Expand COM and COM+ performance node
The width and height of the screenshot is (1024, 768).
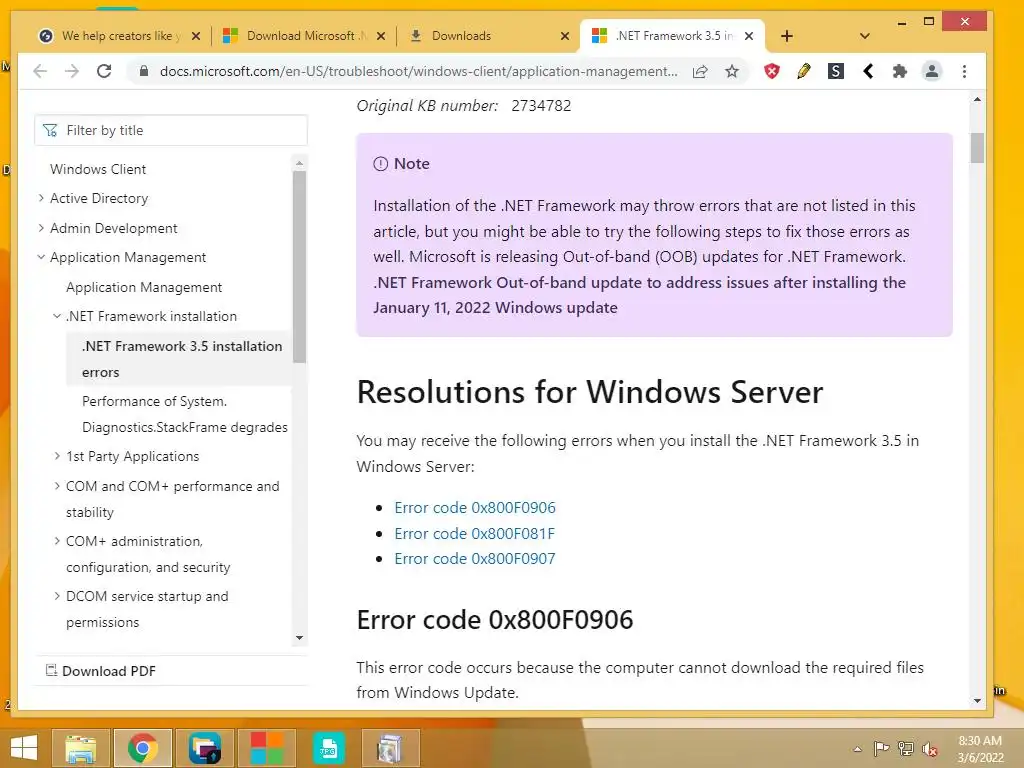click(x=57, y=486)
